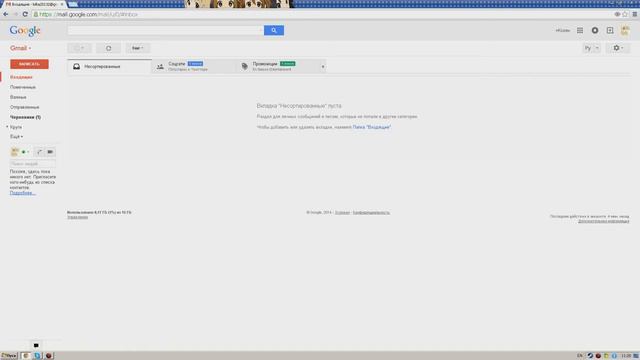
Task: Open the Privacy link in the footer
Action: [371, 213]
